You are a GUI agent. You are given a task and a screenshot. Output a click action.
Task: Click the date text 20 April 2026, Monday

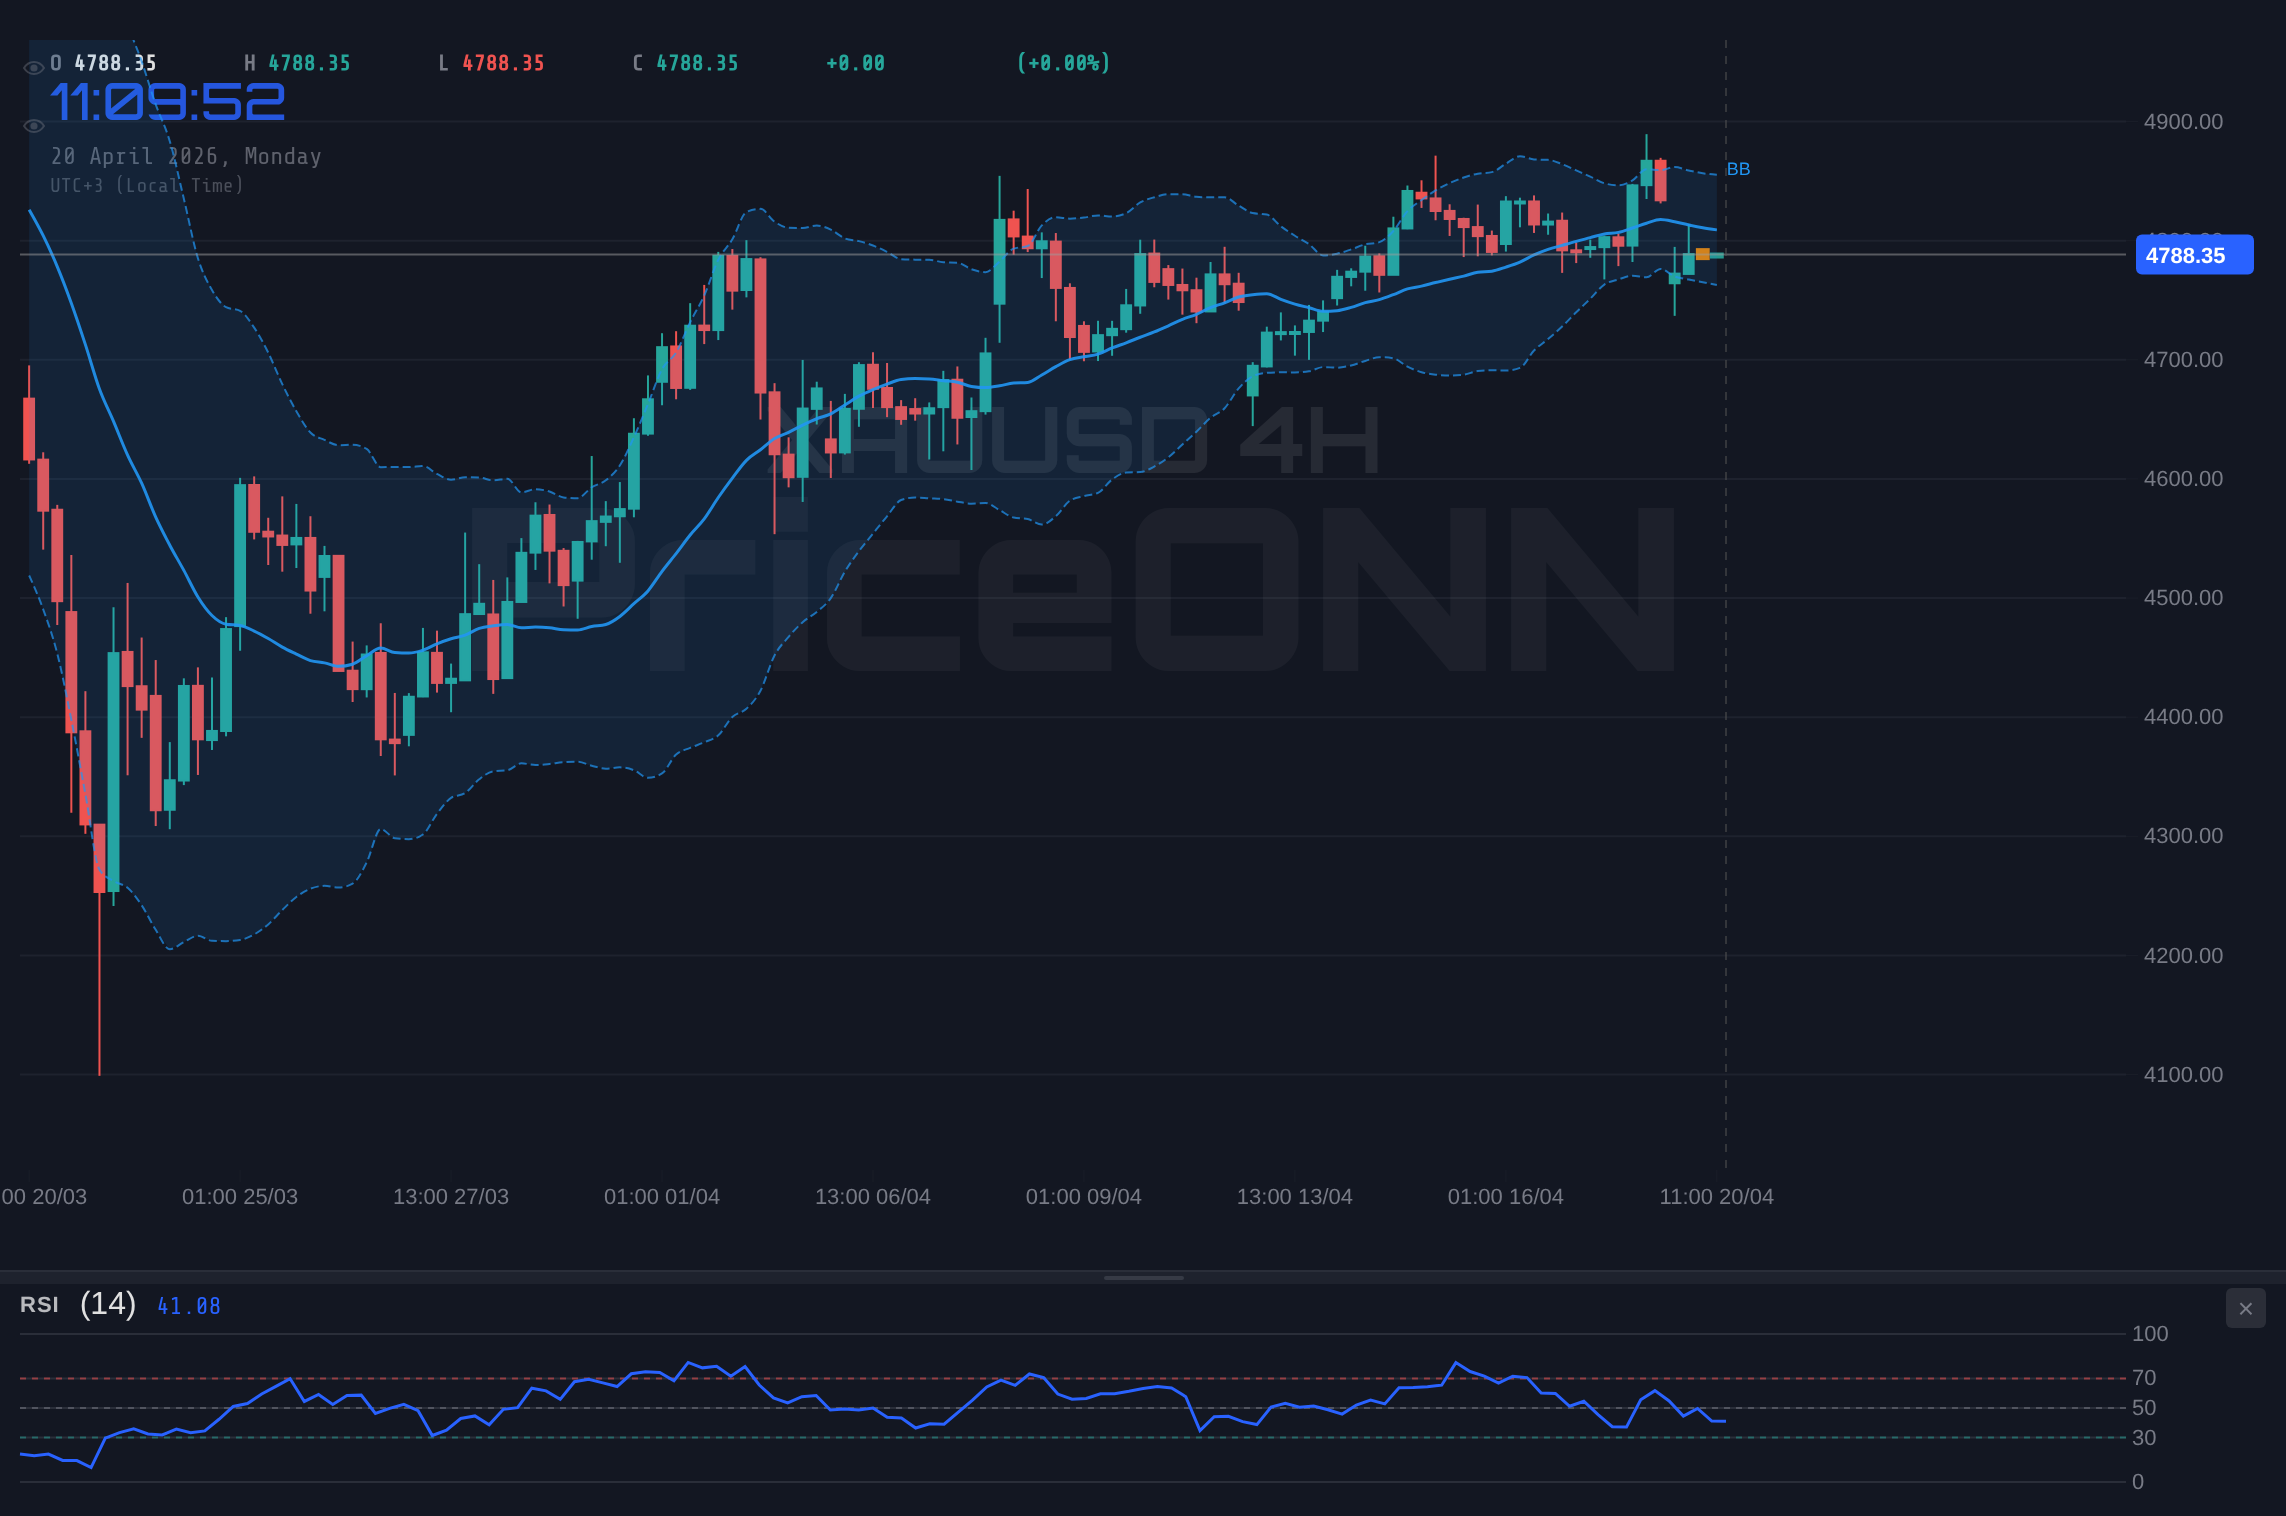[186, 156]
